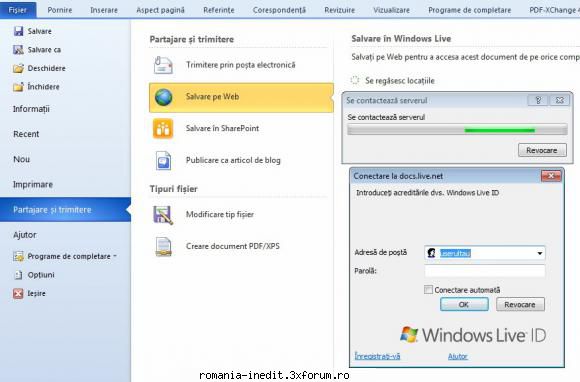
Task: Switch to the Inserare ribbon tab
Action: 104,10
